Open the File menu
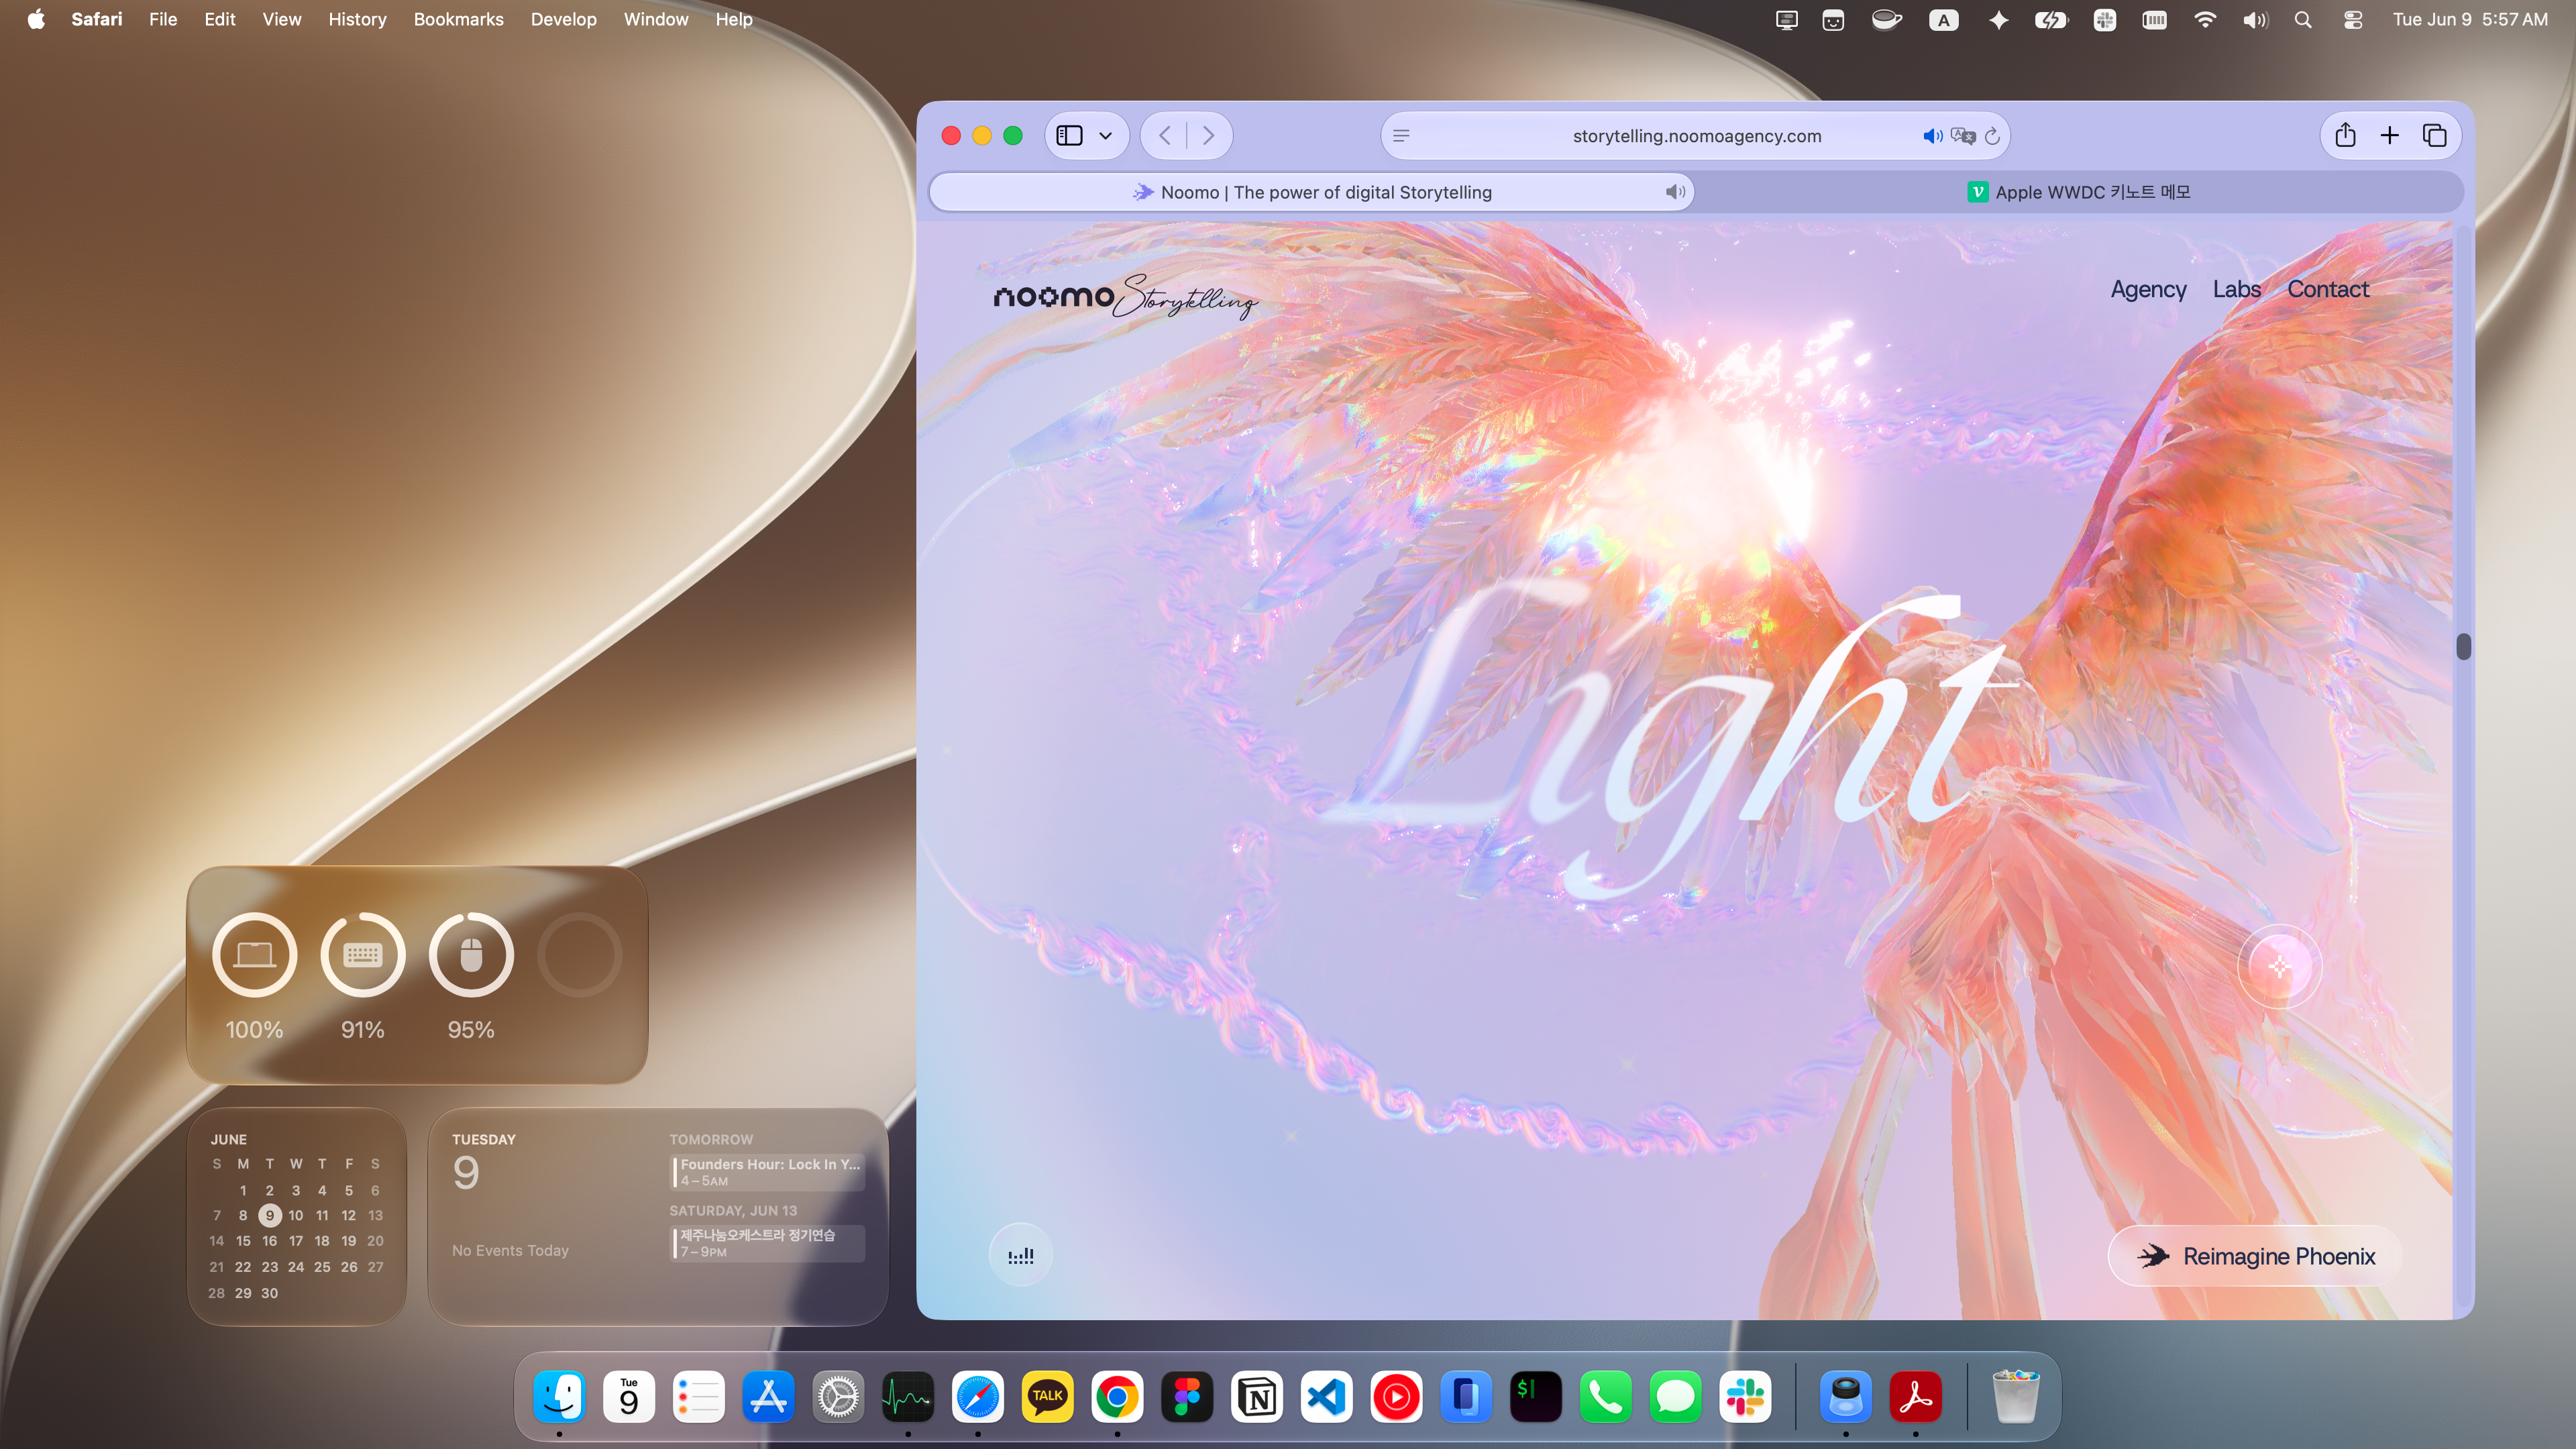The width and height of the screenshot is (2576, 1449). coord(163,19)
